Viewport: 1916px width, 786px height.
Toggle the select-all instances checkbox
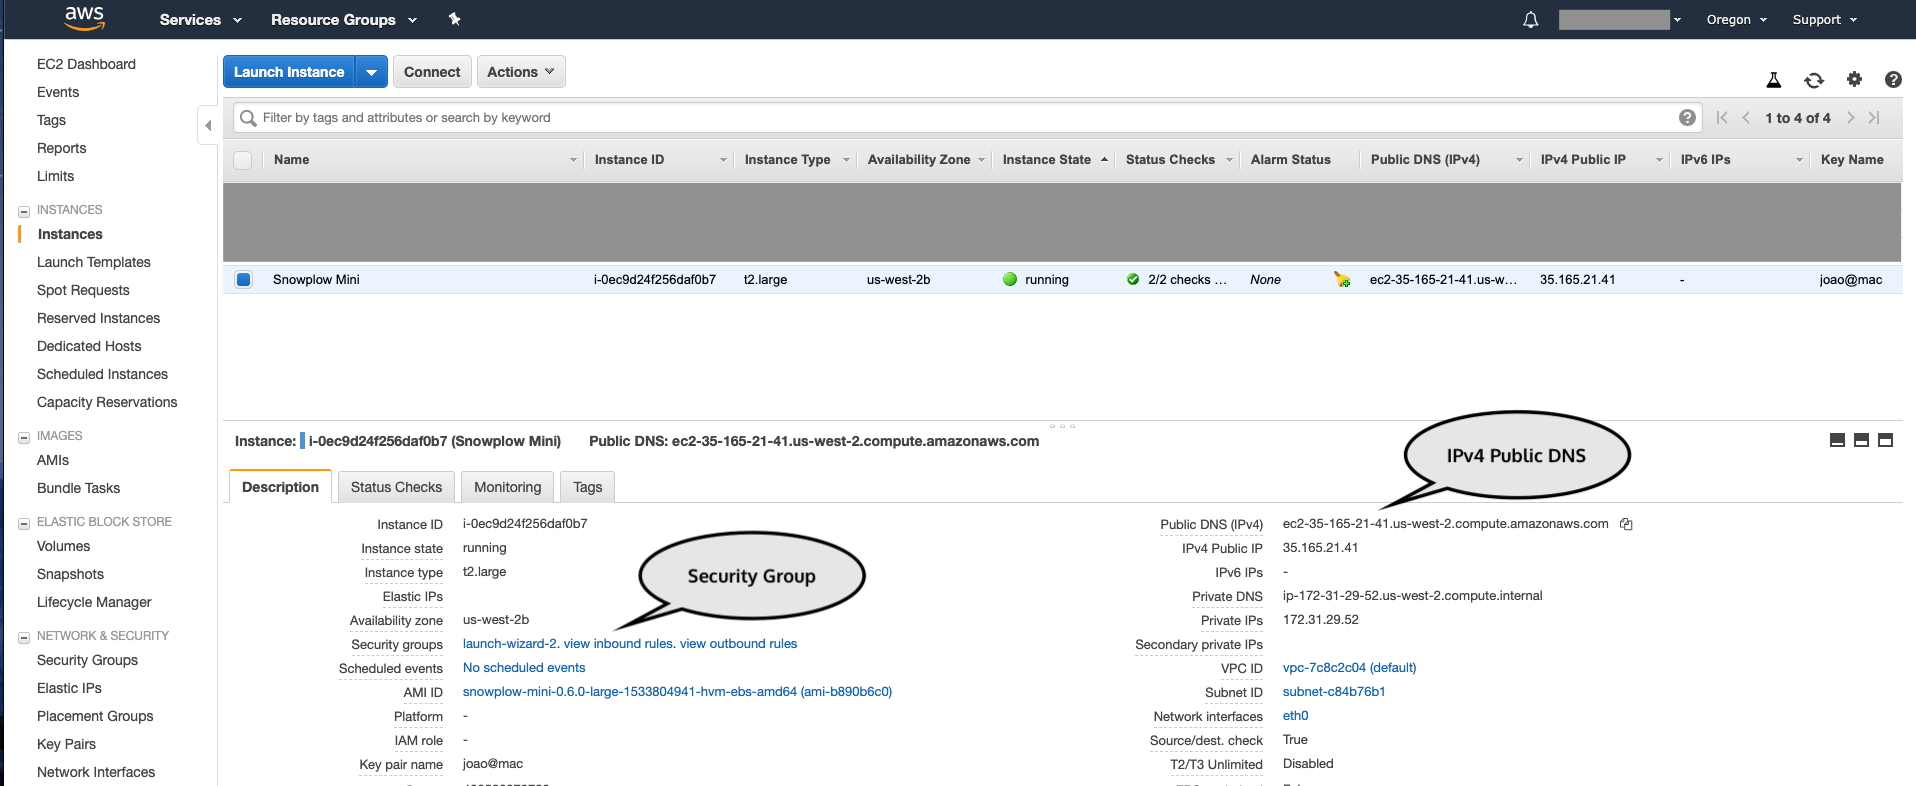[x=243, y=160]
